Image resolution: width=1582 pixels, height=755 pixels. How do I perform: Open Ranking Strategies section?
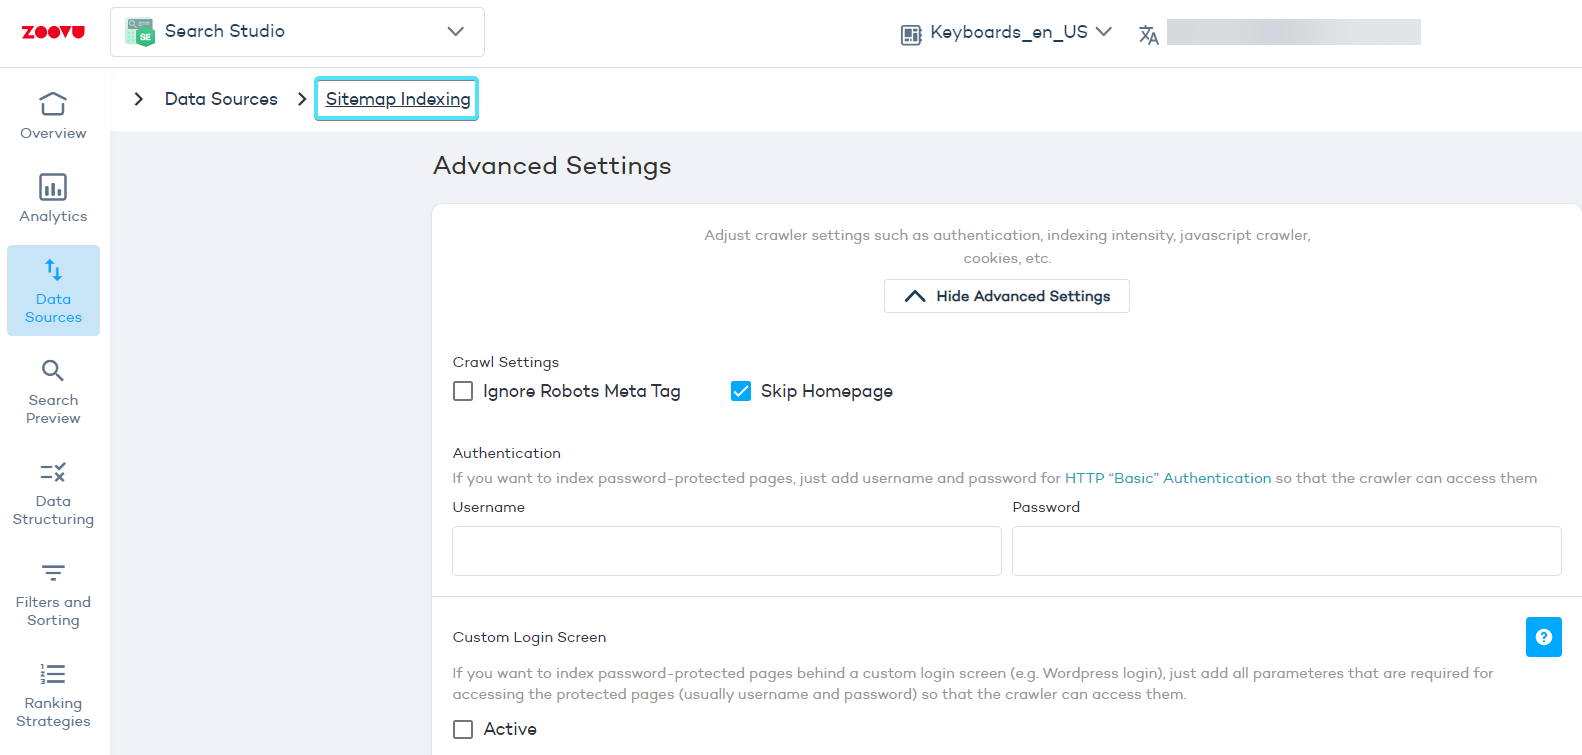pos(53,695)
